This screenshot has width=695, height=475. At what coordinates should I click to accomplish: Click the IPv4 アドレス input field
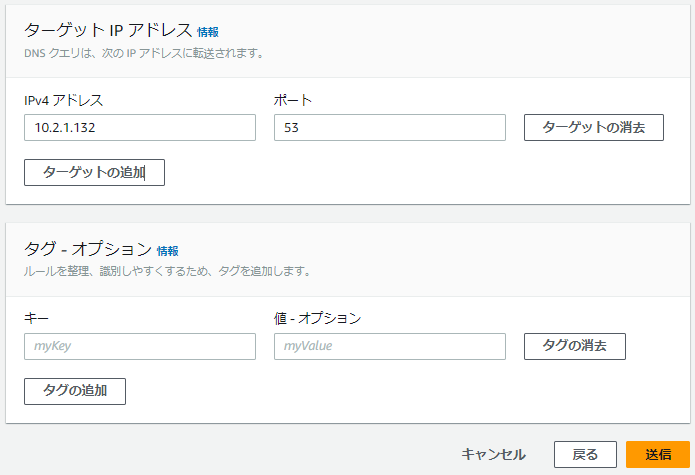(140, 128)
